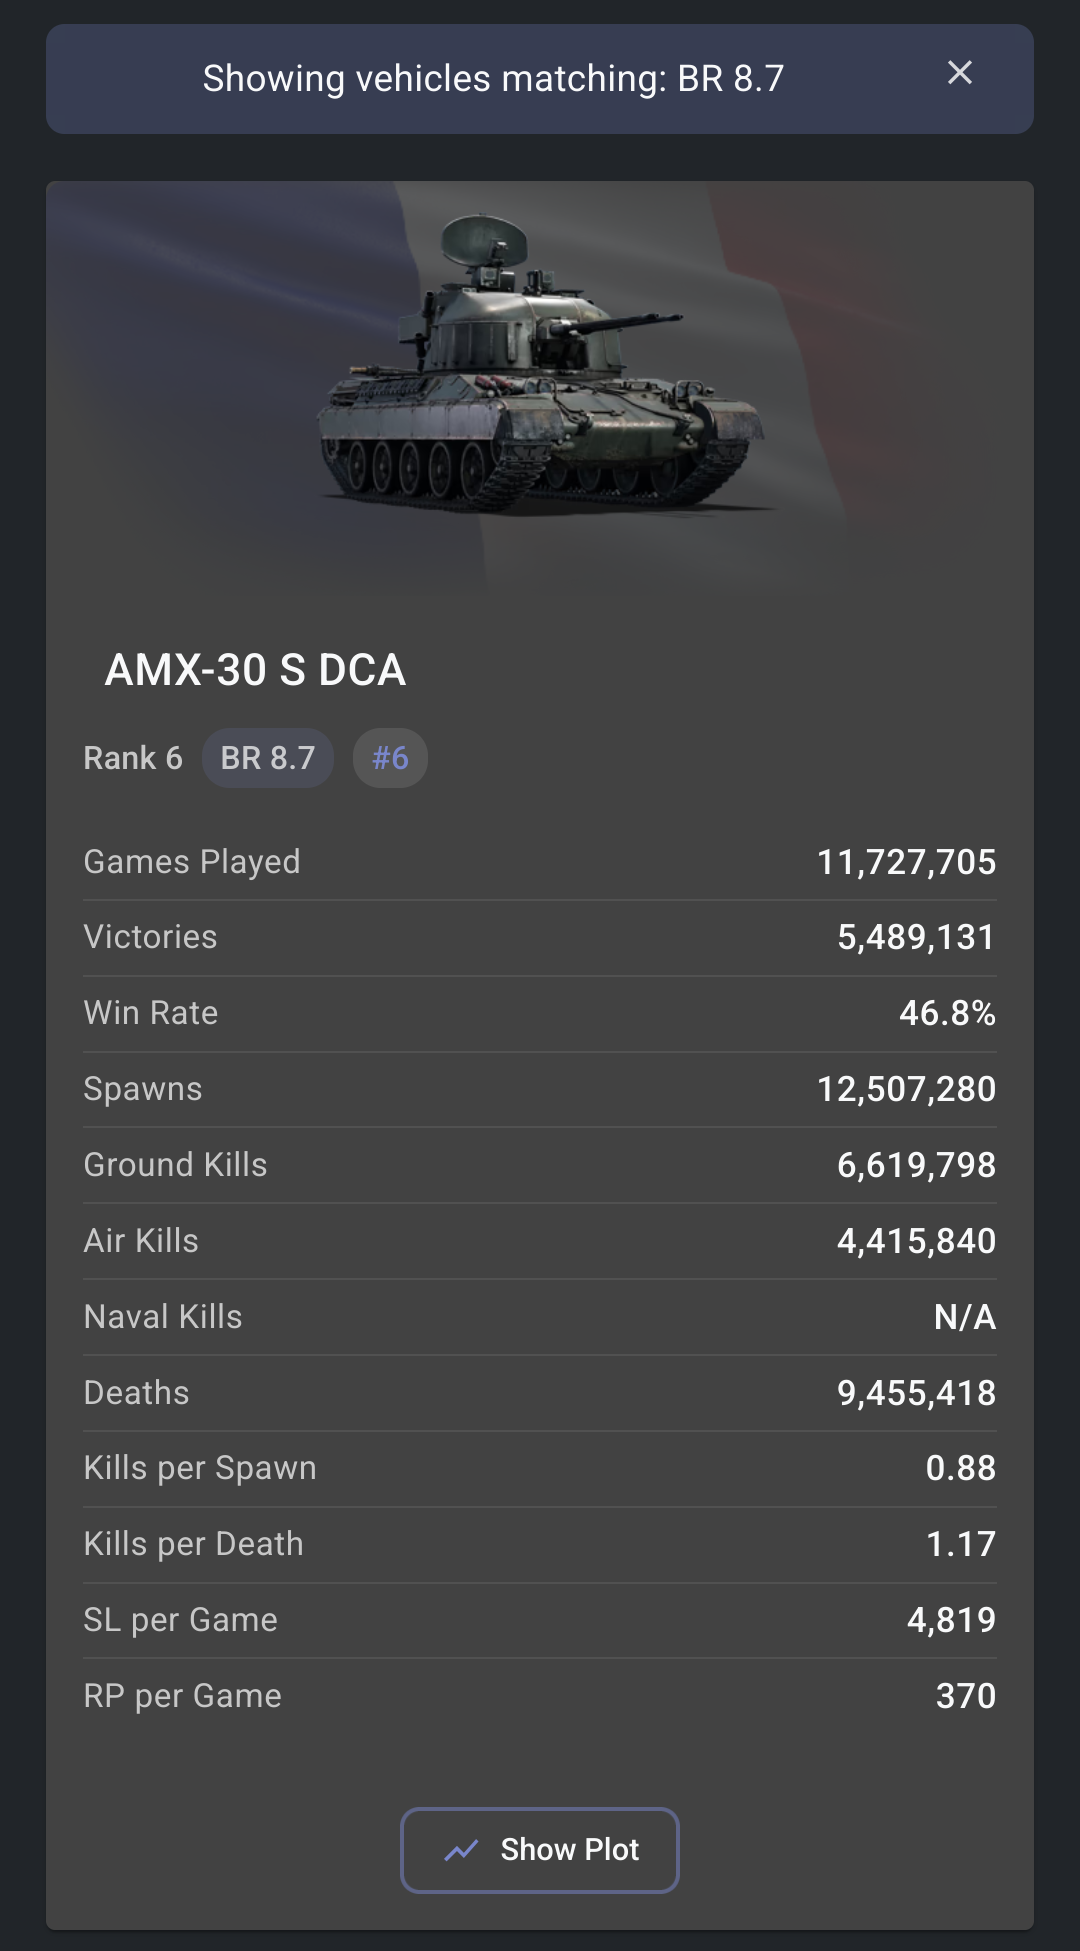
Task: Click the Deaths stat row
Action: click(x=540, y=1393)
